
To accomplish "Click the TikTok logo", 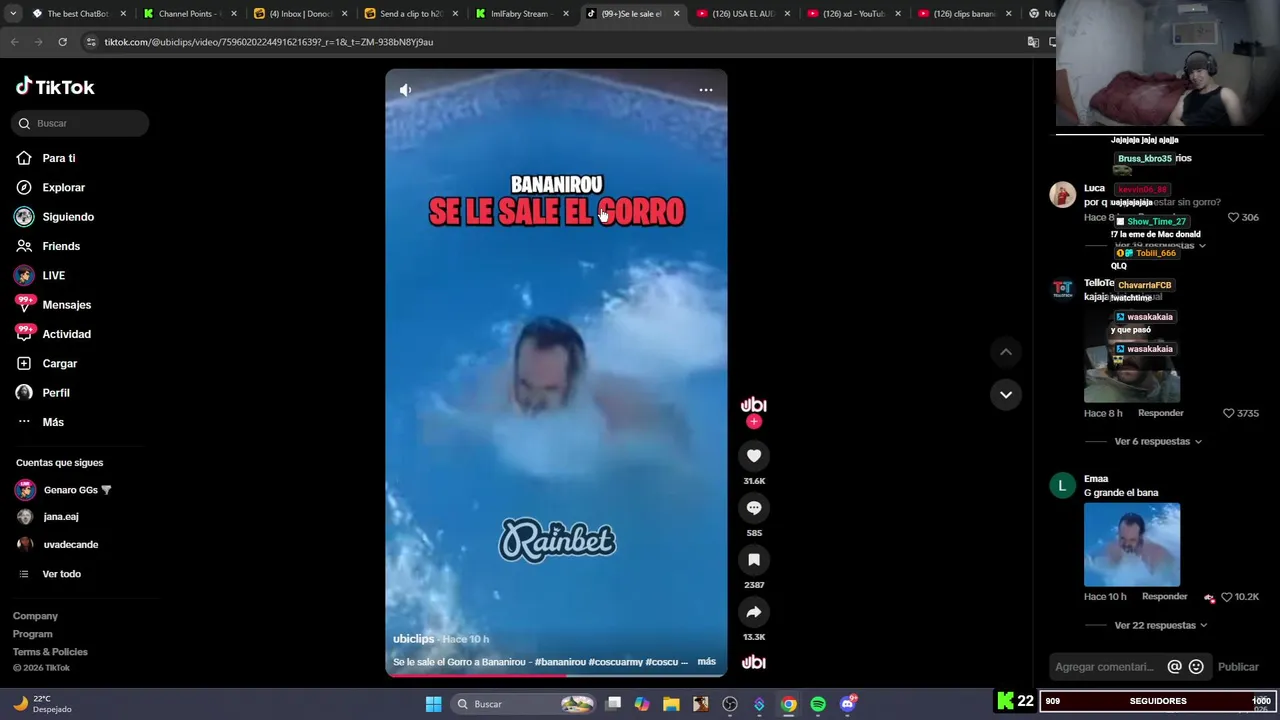I will coord(55,87).
